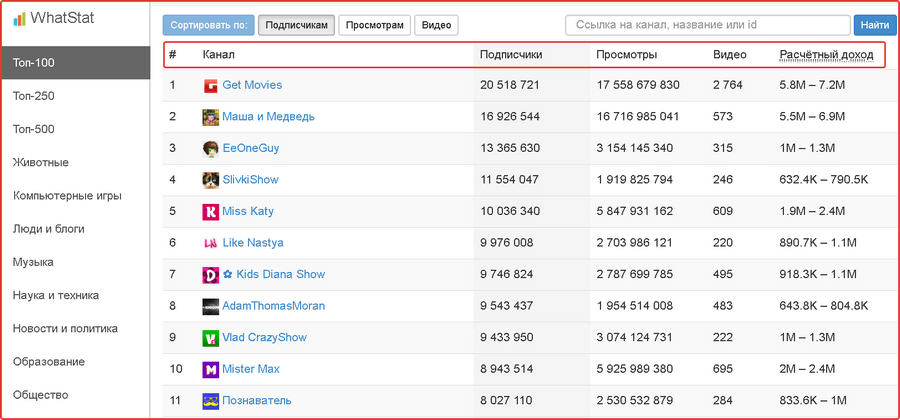
Task: Focus the channel link search field
Action: click(x=708, y=25)
